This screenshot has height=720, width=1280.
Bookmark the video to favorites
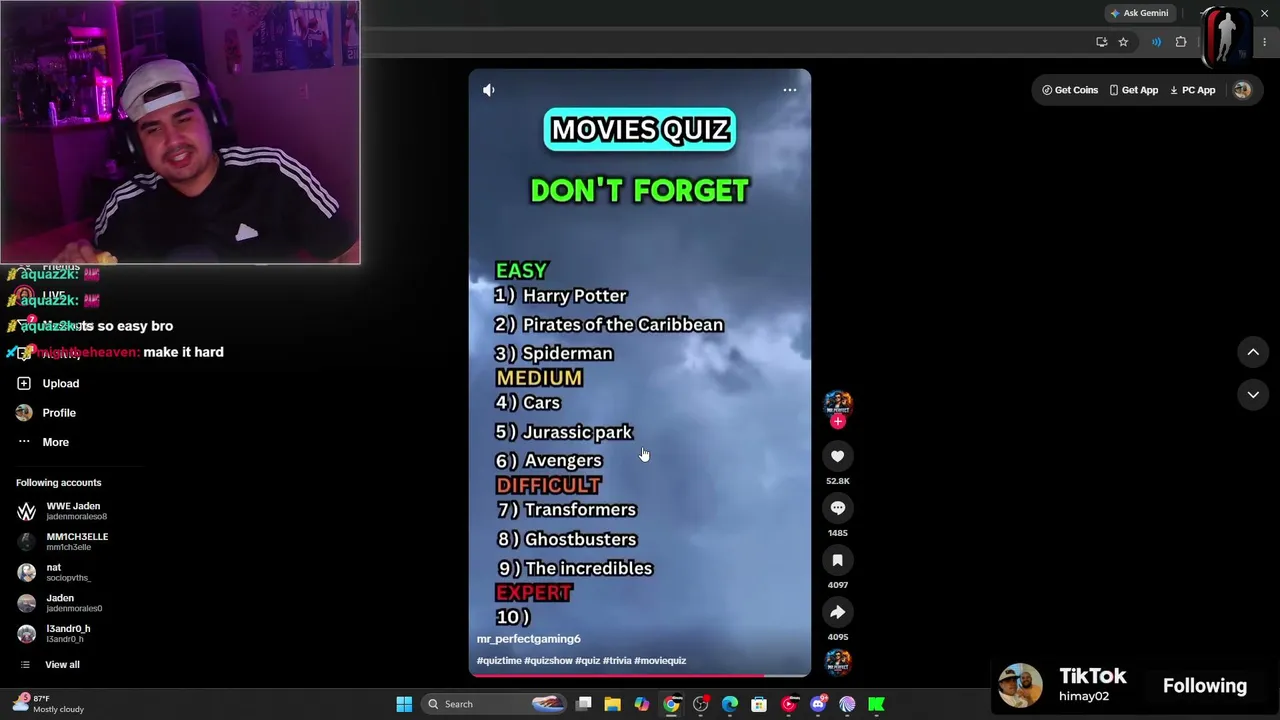838,560
